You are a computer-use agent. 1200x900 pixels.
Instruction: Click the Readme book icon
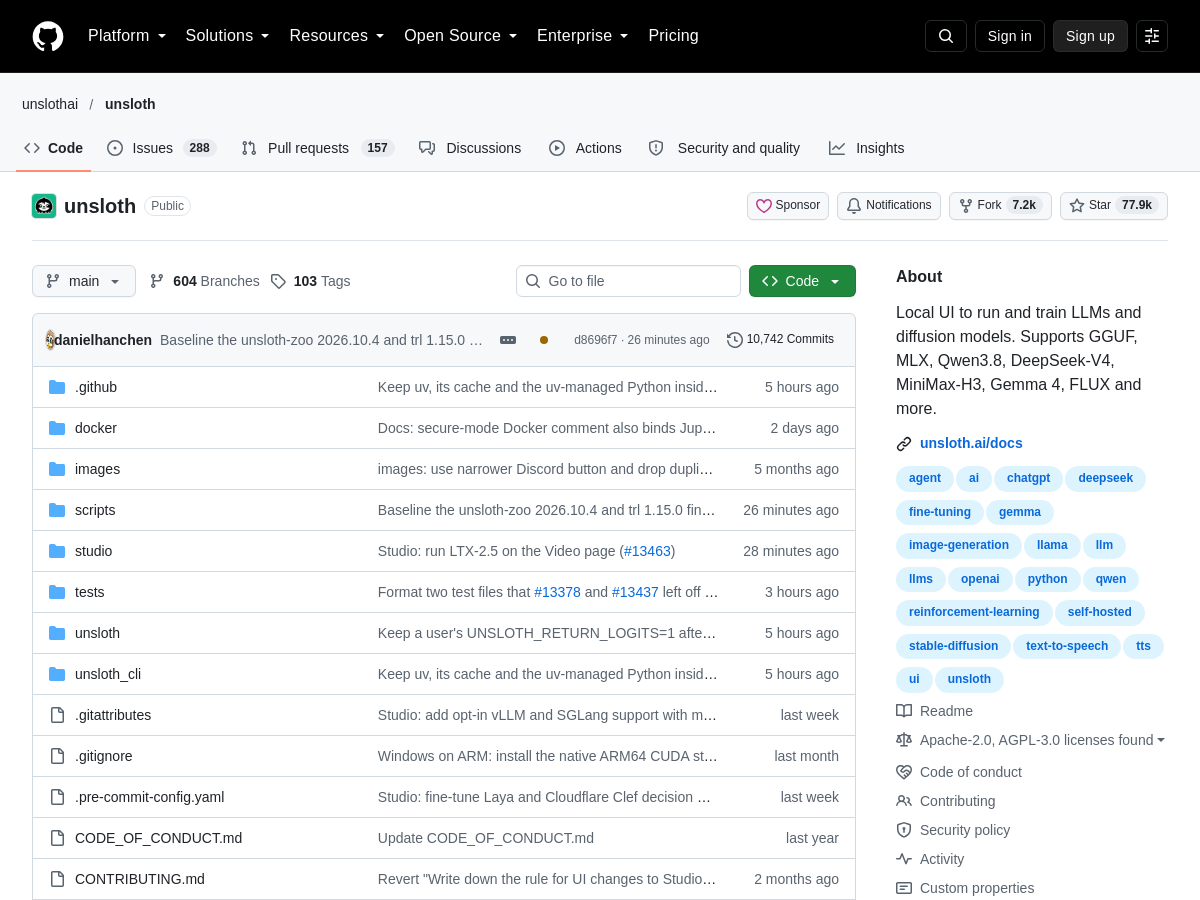point(904,711)
